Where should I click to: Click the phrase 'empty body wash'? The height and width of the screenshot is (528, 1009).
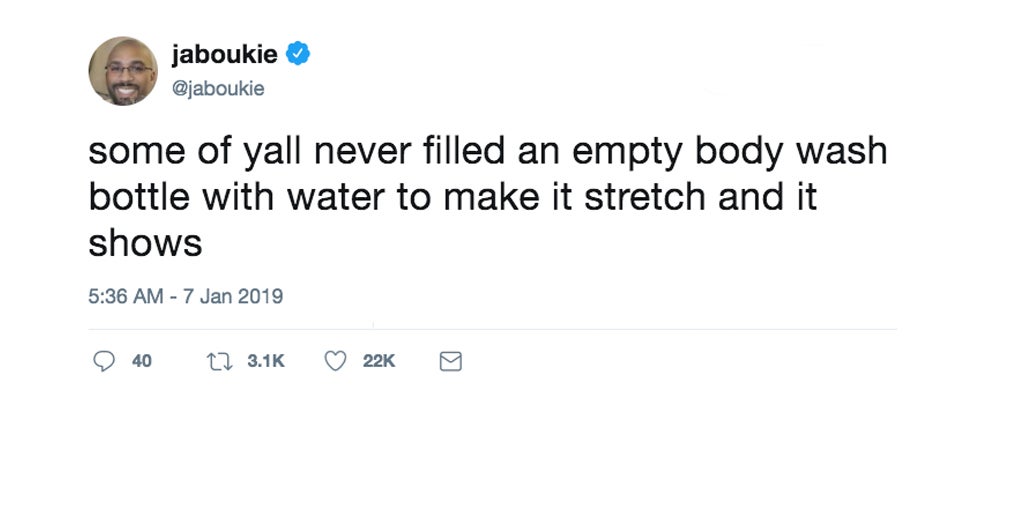(x=730, y=152)
